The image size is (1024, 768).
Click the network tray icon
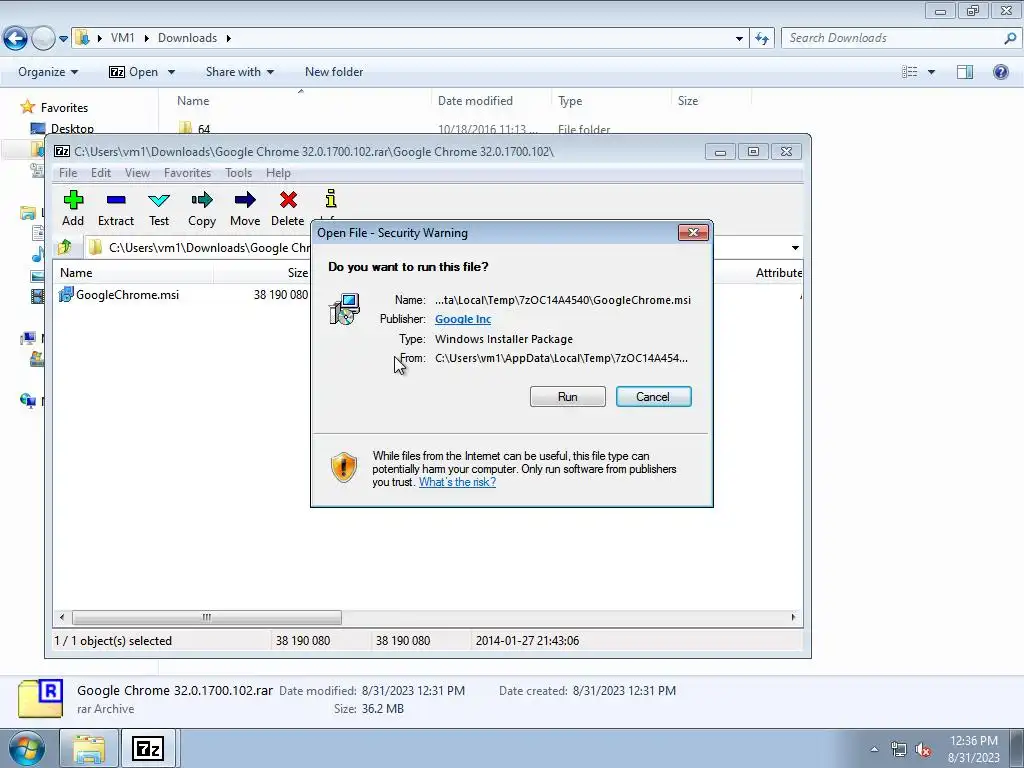click(899, 750)
